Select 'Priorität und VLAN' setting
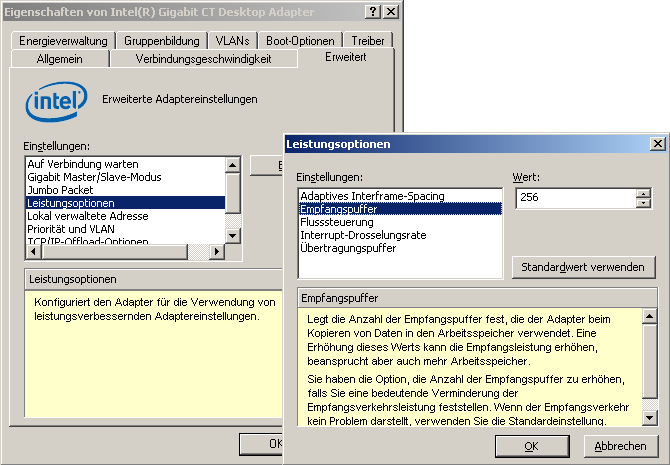Viewport: 670px width, 465px height. (x=126, y=229)
